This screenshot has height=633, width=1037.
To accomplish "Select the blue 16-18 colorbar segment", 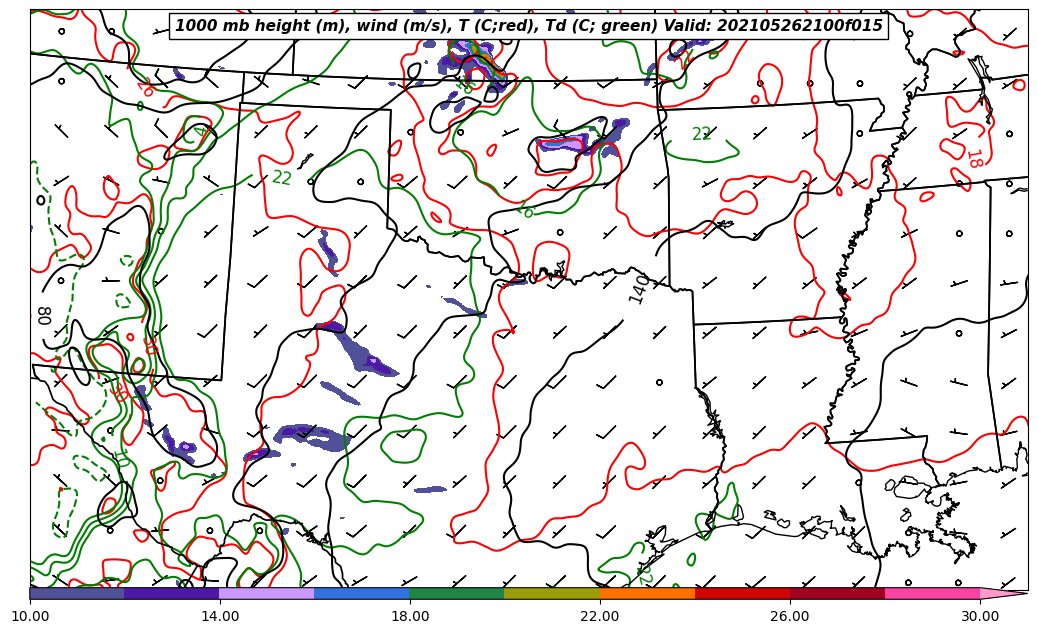I will (x=362, y=593).
